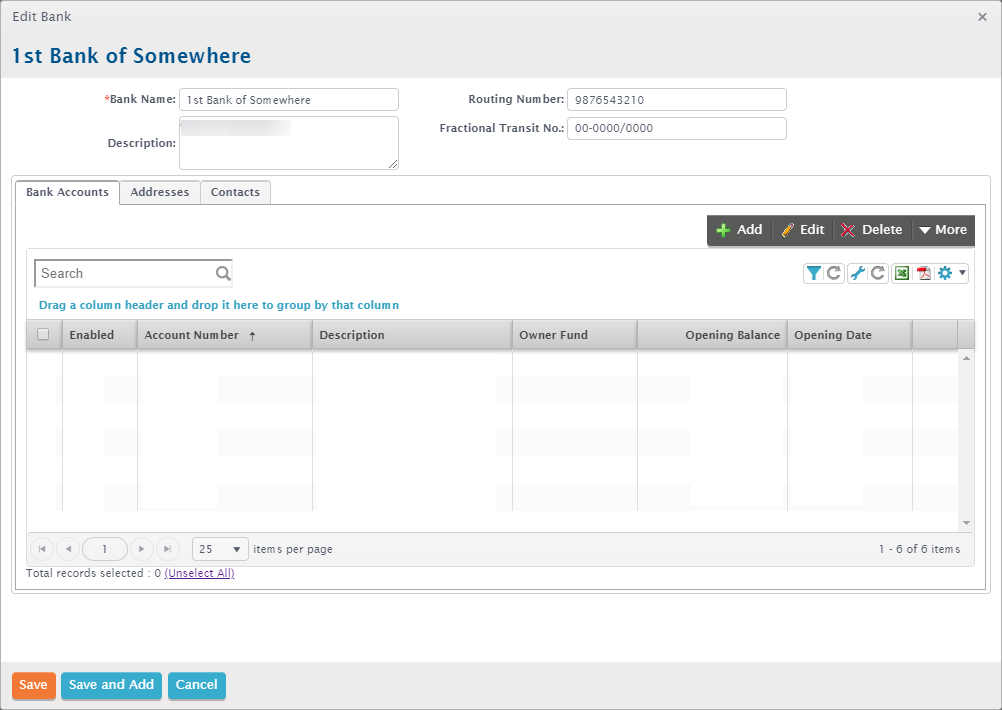Switch to the Addresses tab

click(x=159, y=192)
